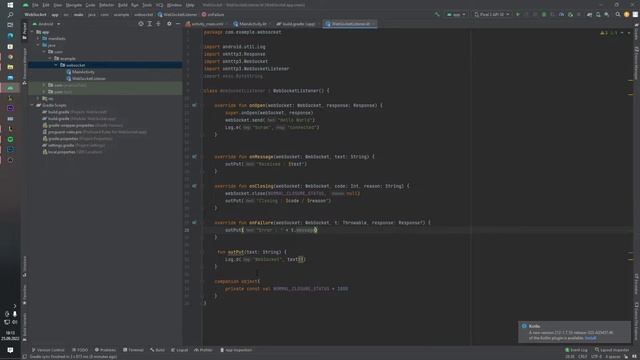640x360 pixels.
Task: Run the app with the green play icon
Action: coord(518,14)
